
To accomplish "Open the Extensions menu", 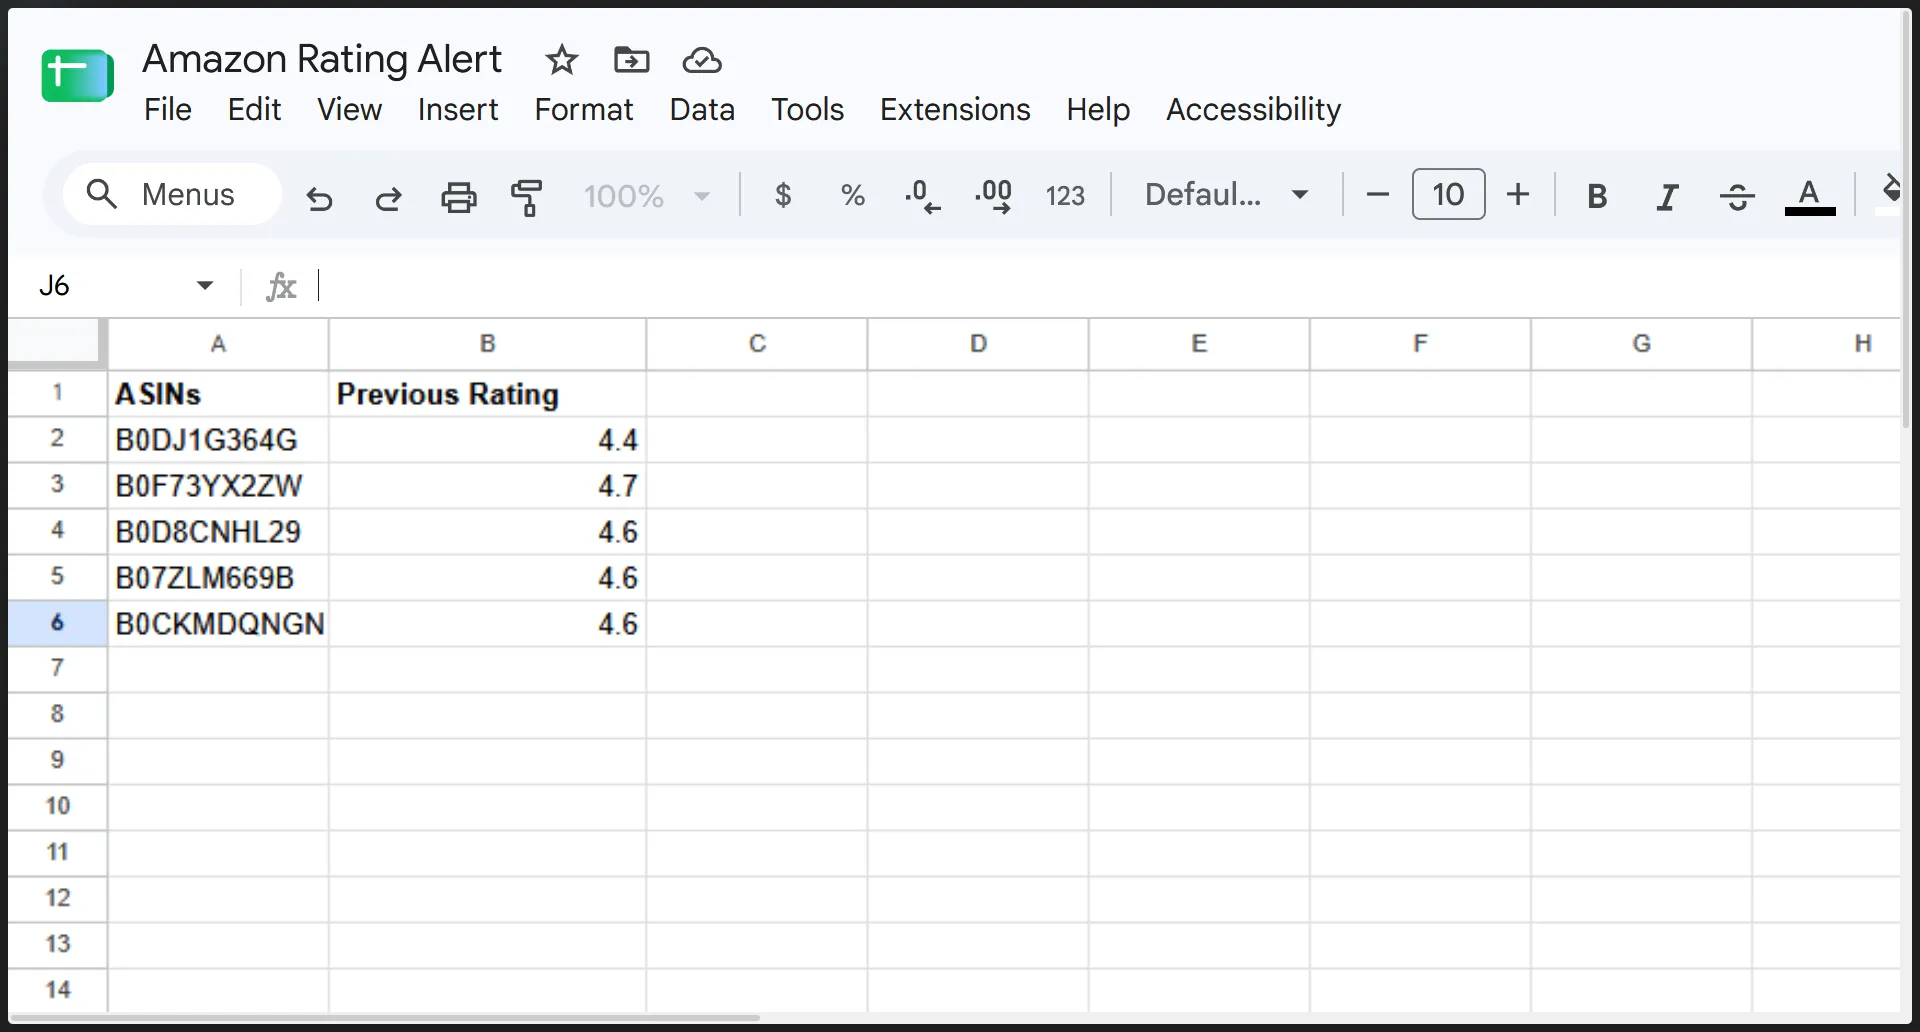I will [955, 109].
